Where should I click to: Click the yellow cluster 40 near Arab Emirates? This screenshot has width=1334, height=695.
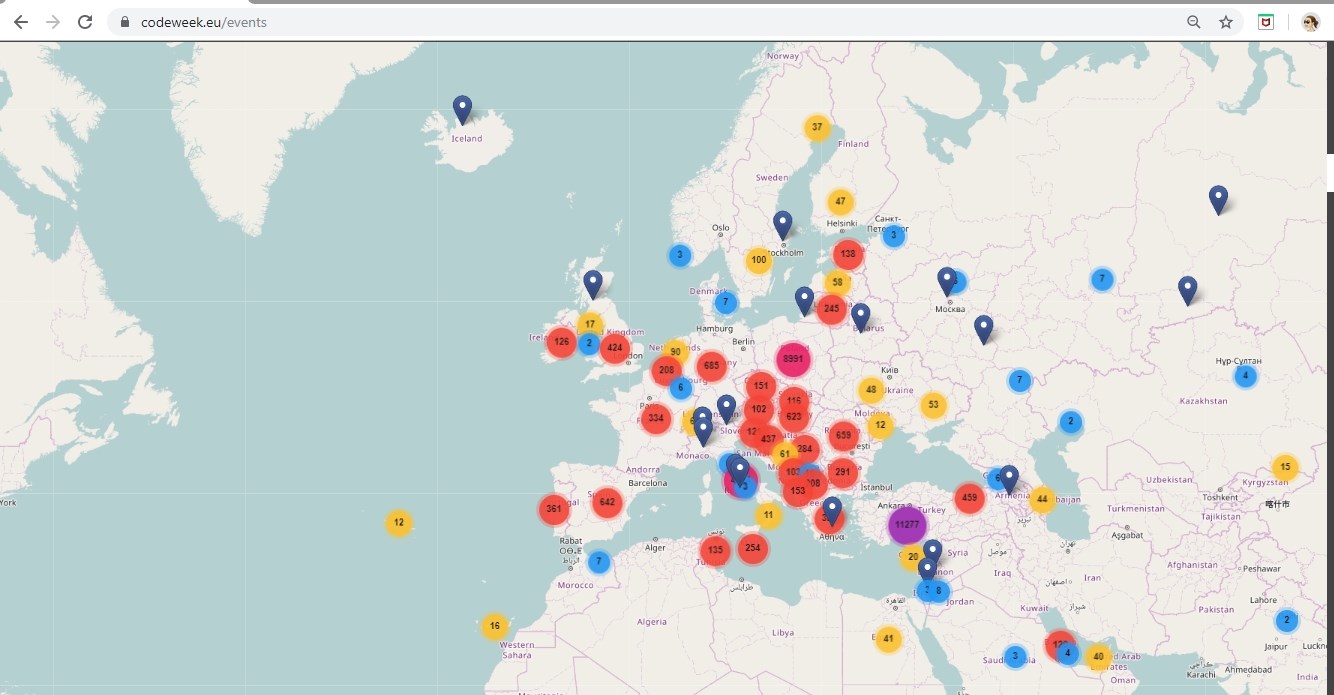pyautogui.click(x=1098, y=657)
